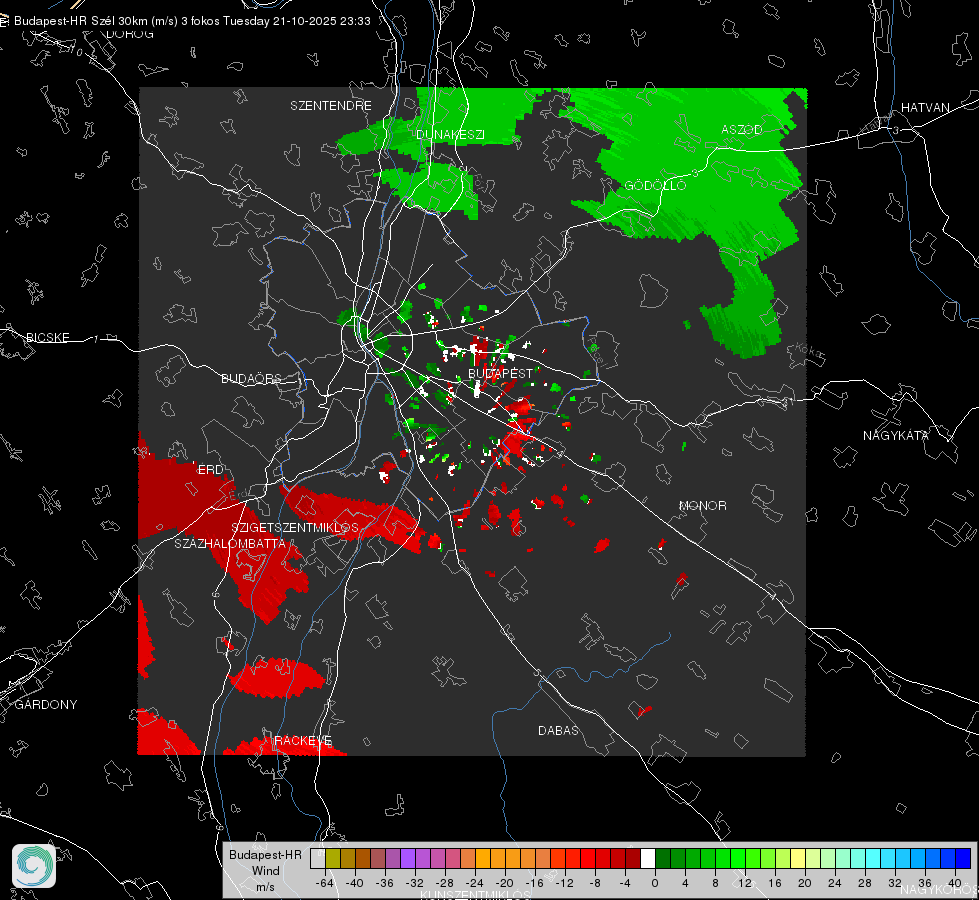
Task: Click the 'ASZÓD' map label
Action: (x=742, y=129)
